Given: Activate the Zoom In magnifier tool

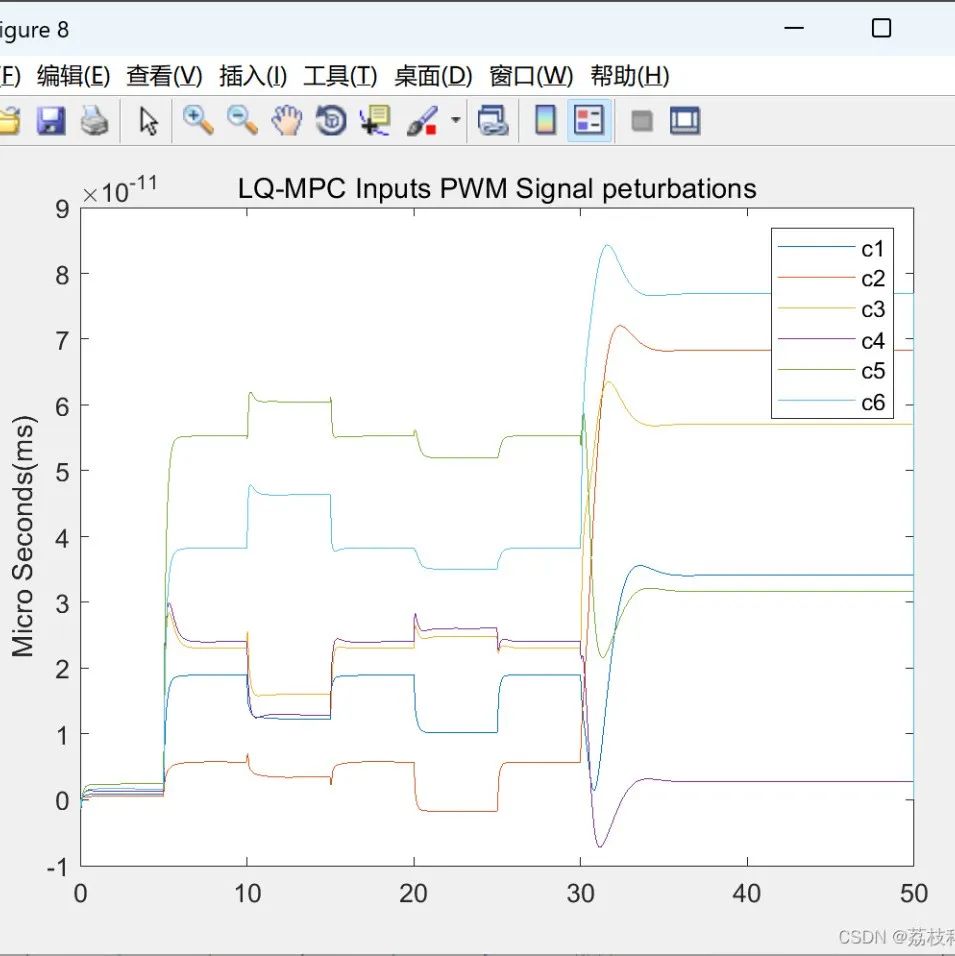Looking at the screenshot, I should click(198, 120).
